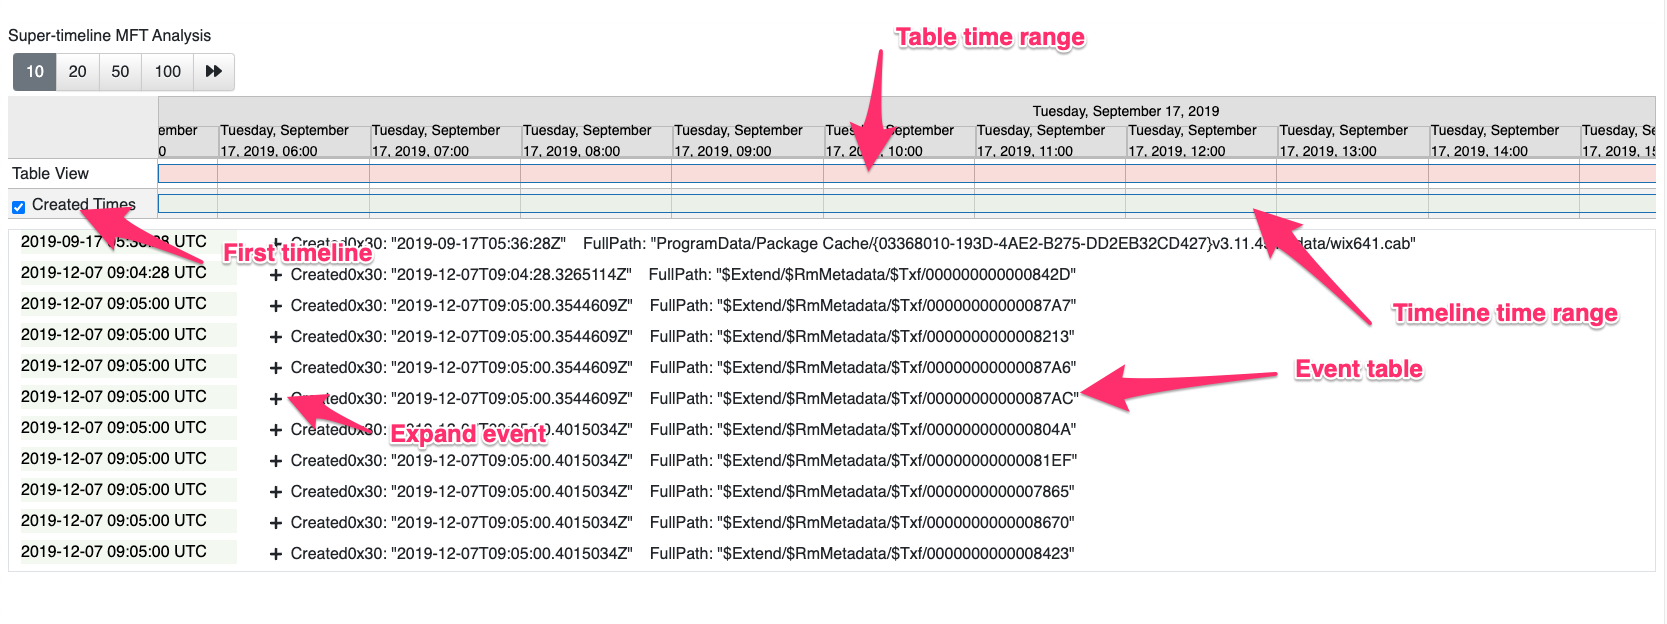The width and height of the screenshot is (1667, 624).
Task: Click the green Created Times timeline bar
Action: [x=600, y=204]
